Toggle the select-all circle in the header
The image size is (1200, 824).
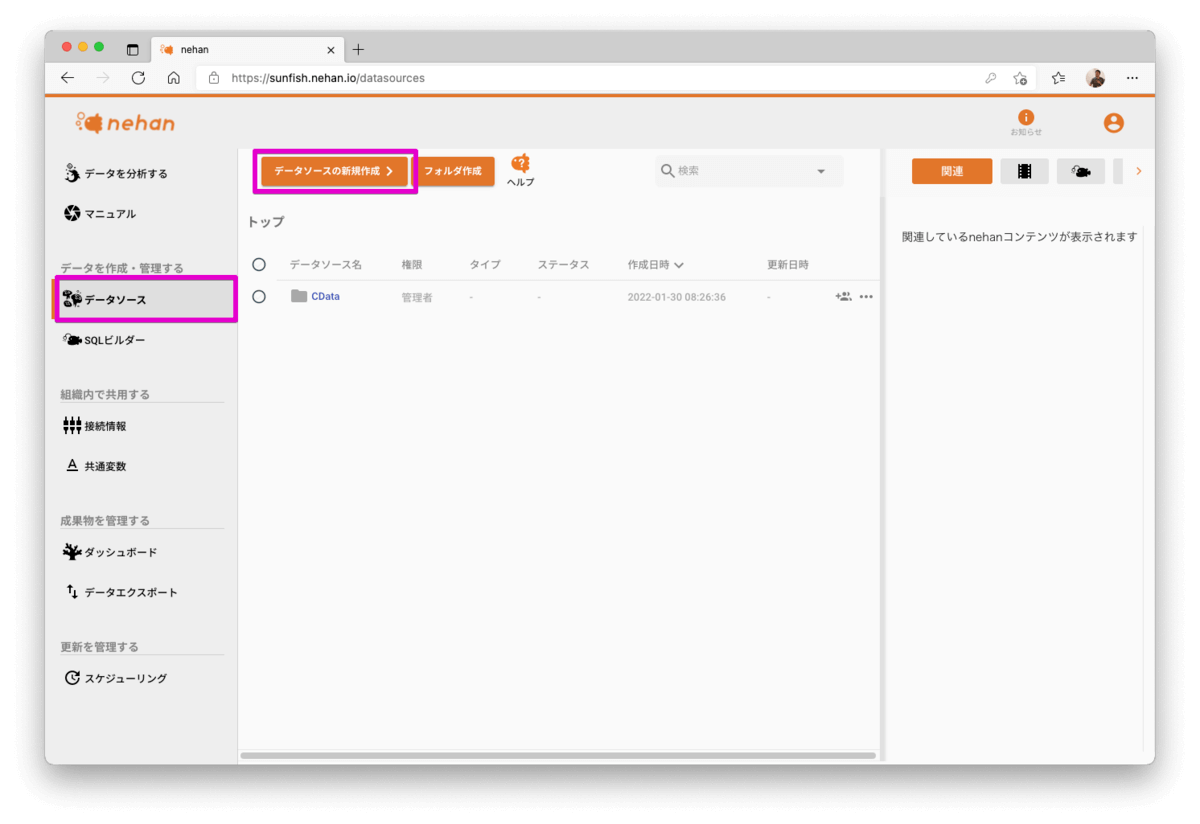click(x=259, y=265)
